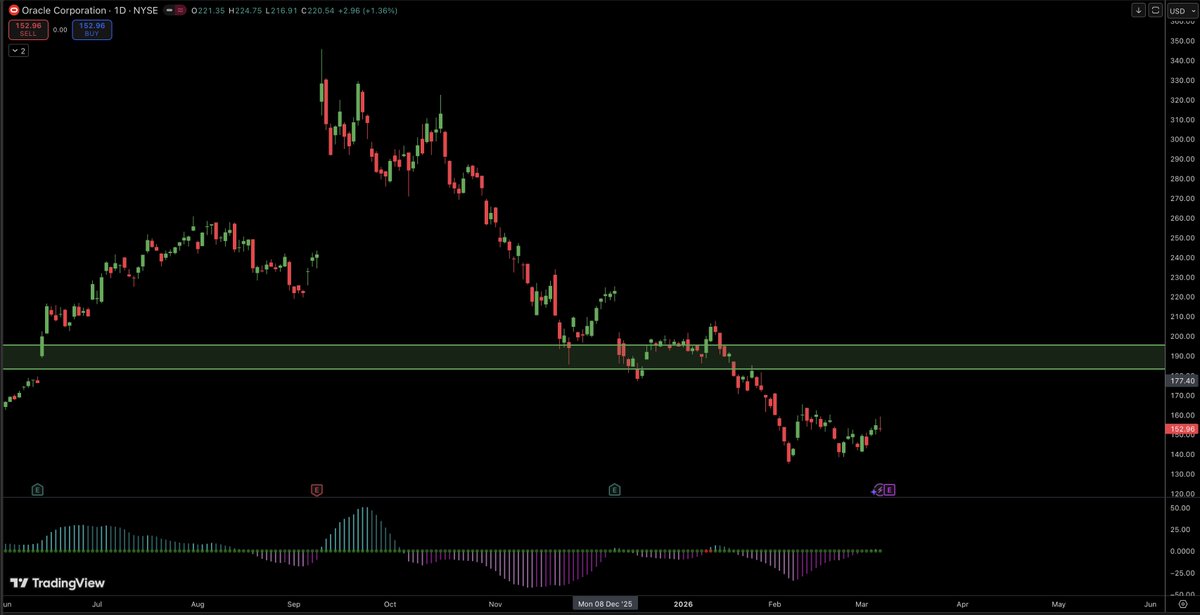
Task: Toggle the market status switch next to NYSE
Action: pos(174,10)
